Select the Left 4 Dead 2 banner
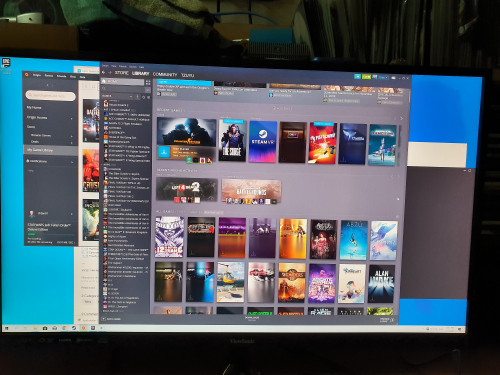Screen dimensions: 500x375 (187, 189)
